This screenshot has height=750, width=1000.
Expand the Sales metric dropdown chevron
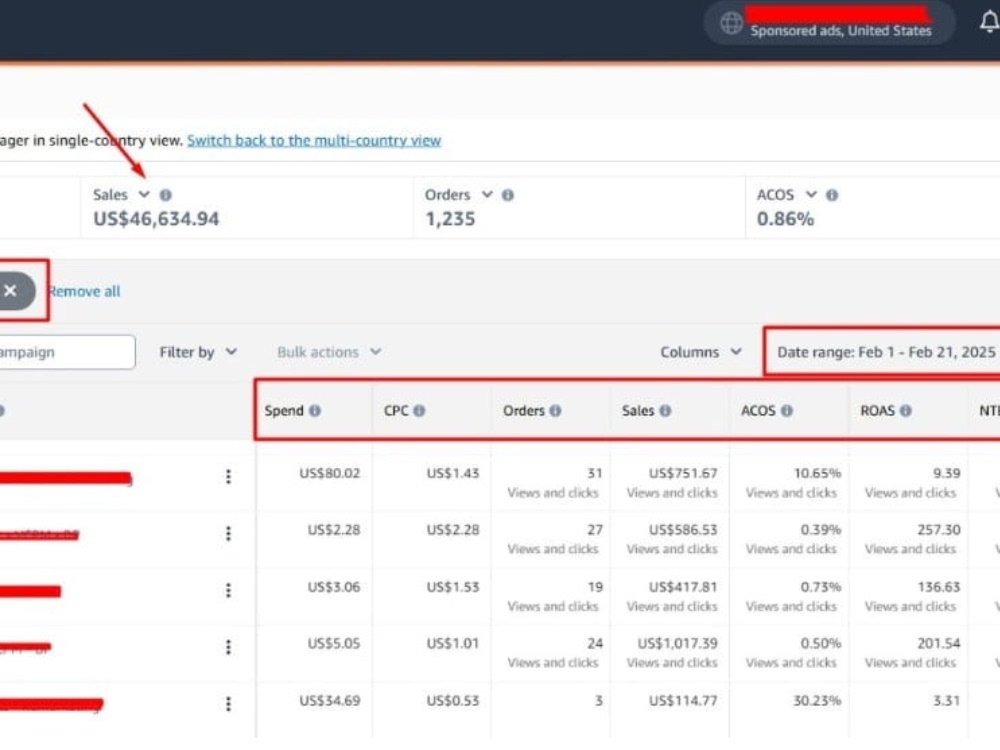point(144,195)
